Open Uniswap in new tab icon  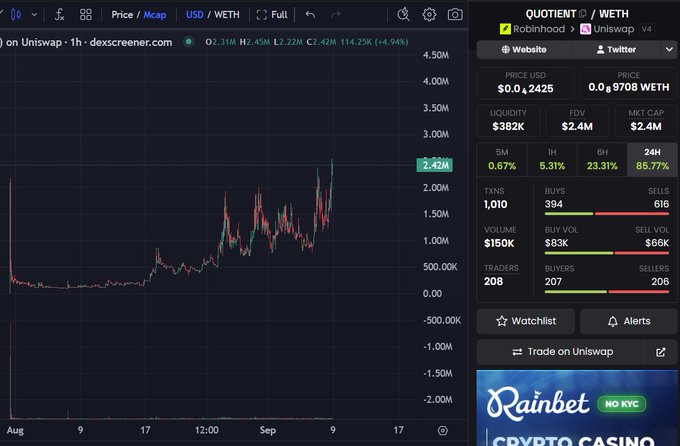pos(660,352)
